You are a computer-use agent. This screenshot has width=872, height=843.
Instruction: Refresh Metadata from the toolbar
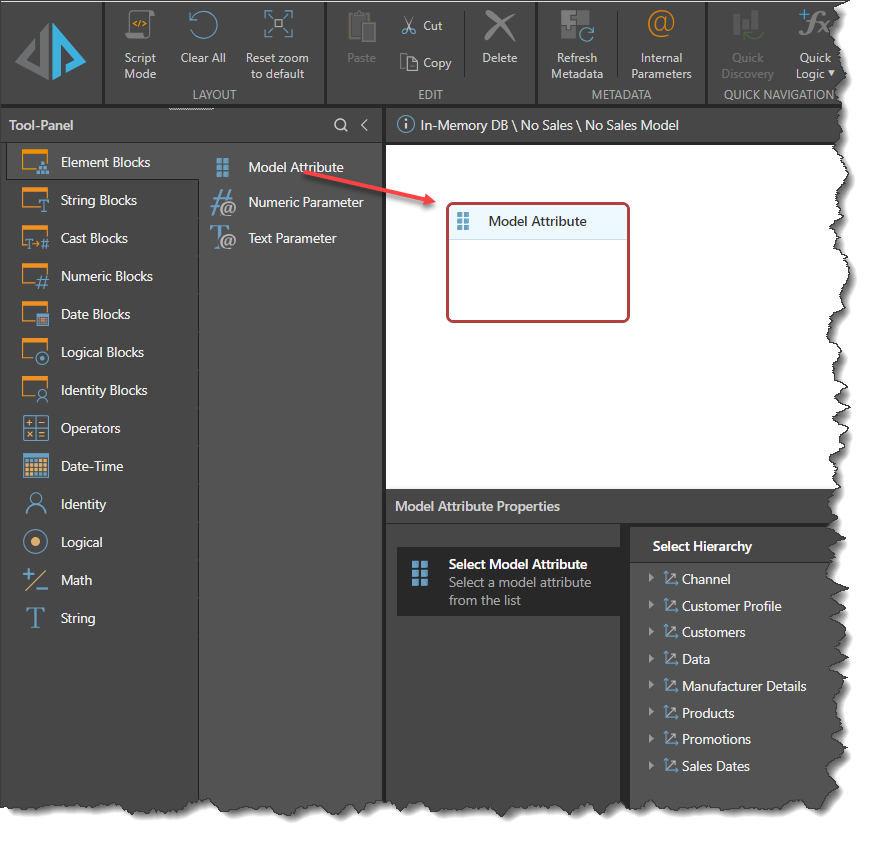pos(577,26)
